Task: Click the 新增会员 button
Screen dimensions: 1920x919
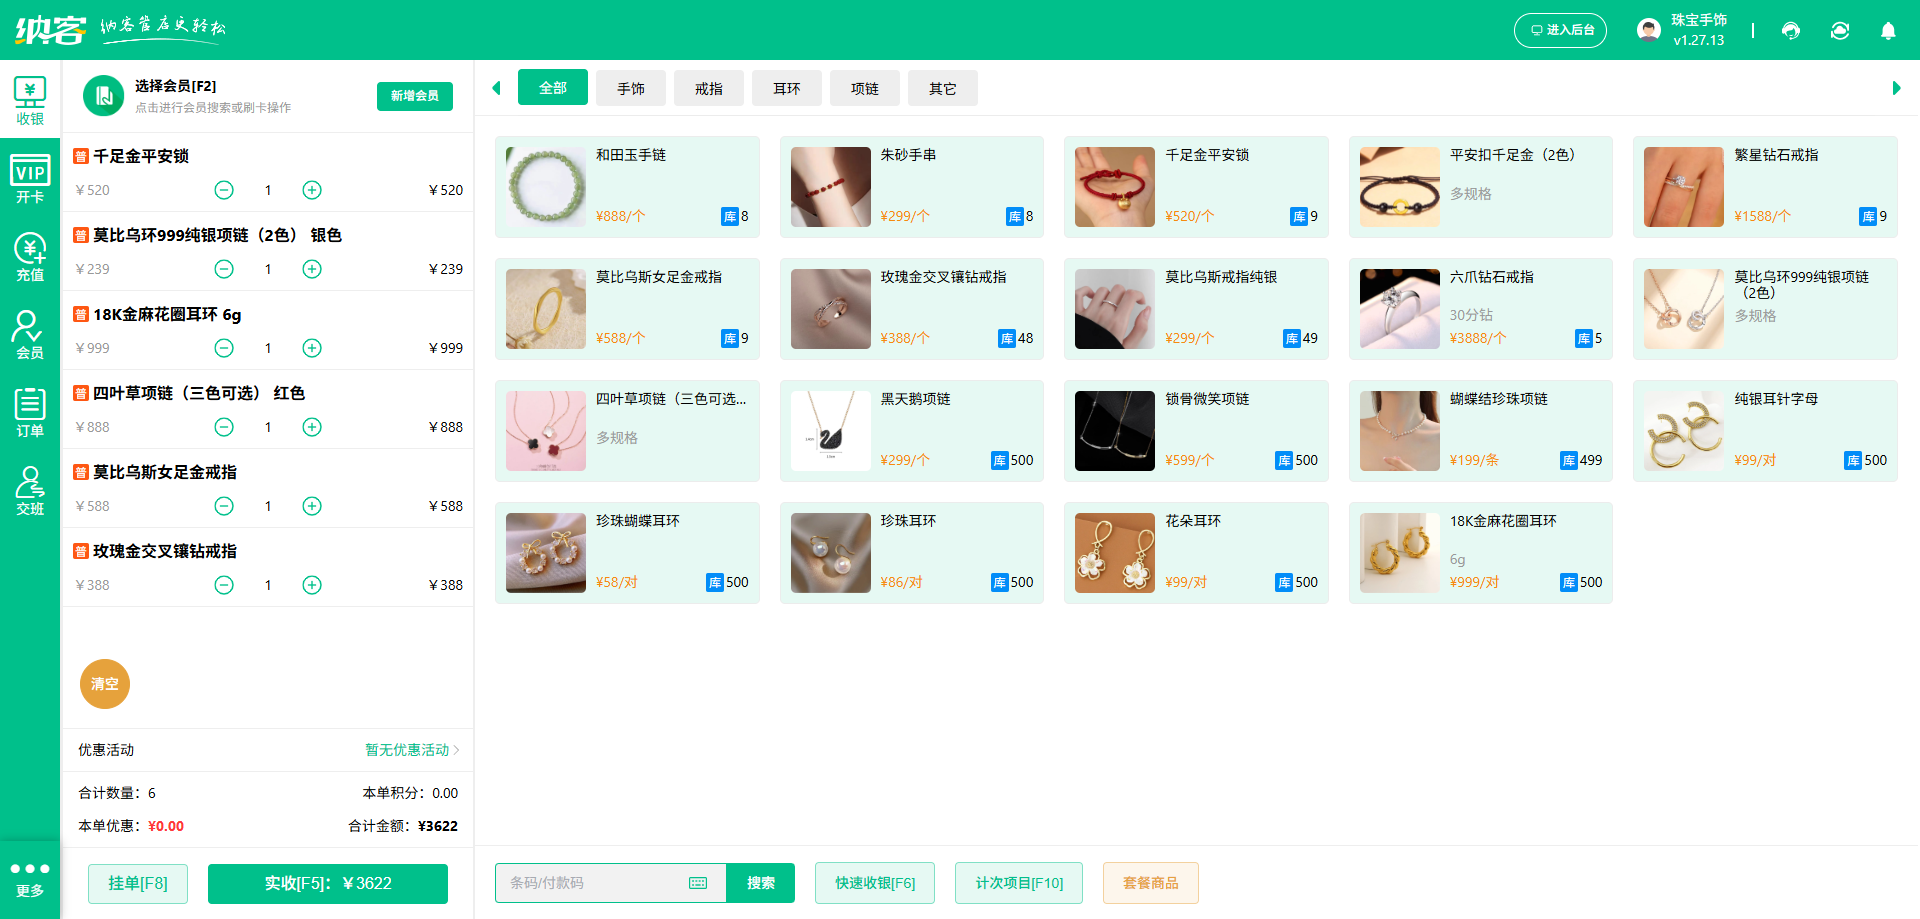Action: [415, 96]
